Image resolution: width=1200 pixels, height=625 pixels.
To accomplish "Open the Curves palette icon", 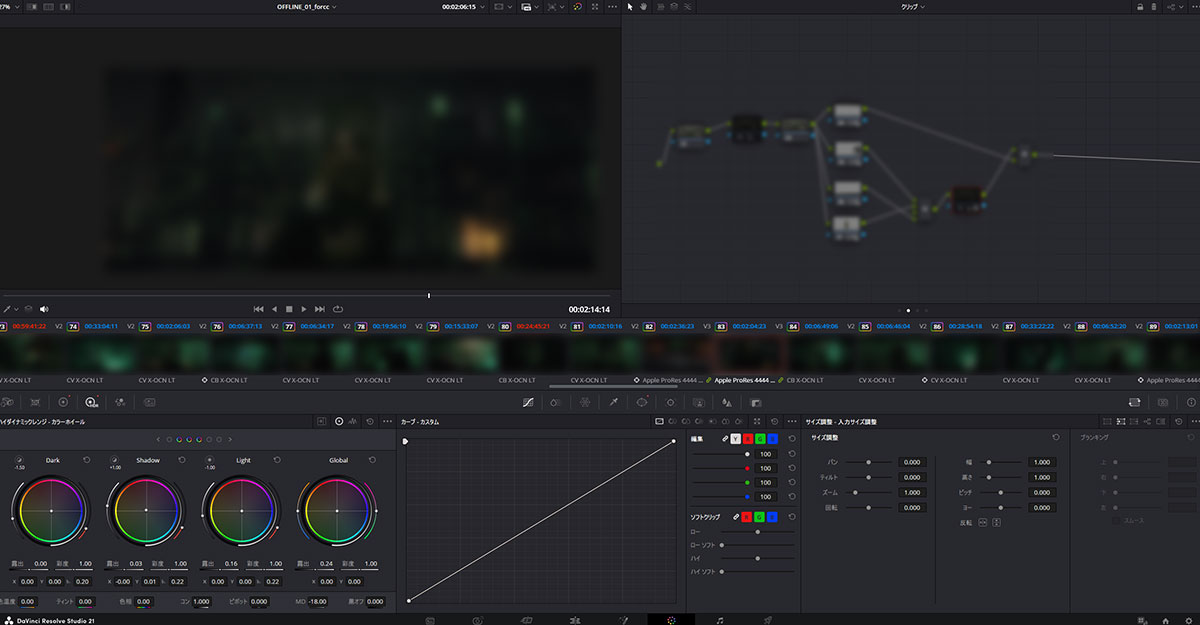I will click(x=529, y=401).
